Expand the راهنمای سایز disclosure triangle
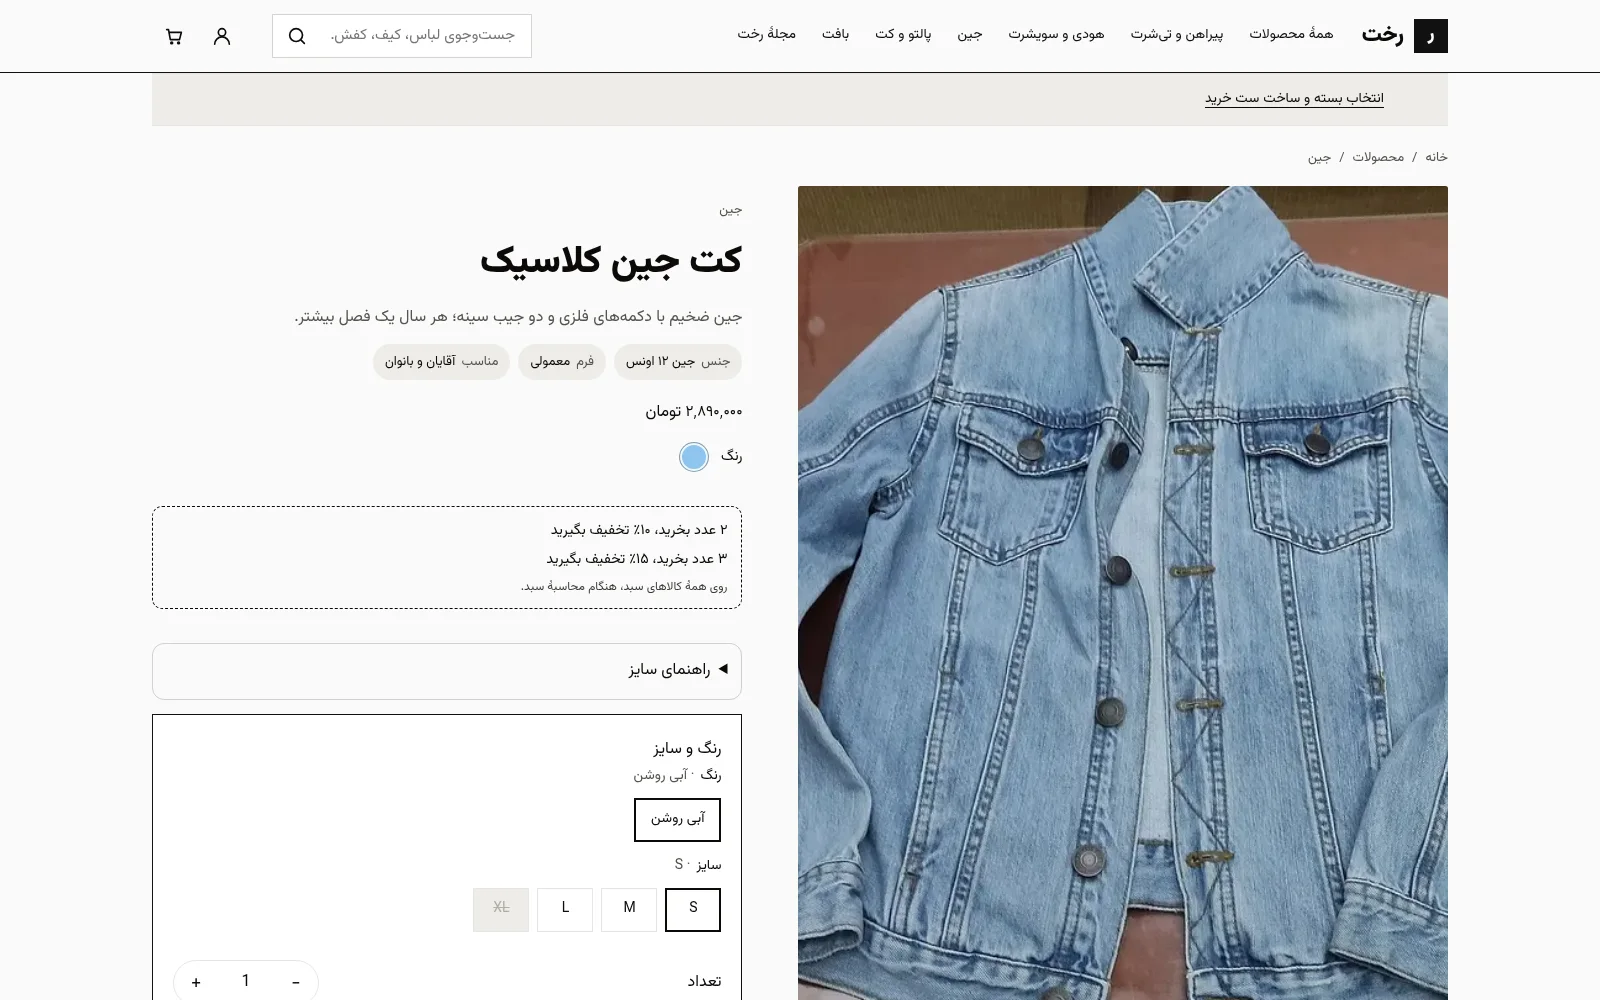 pyautogui.click(x=722, y=669)
